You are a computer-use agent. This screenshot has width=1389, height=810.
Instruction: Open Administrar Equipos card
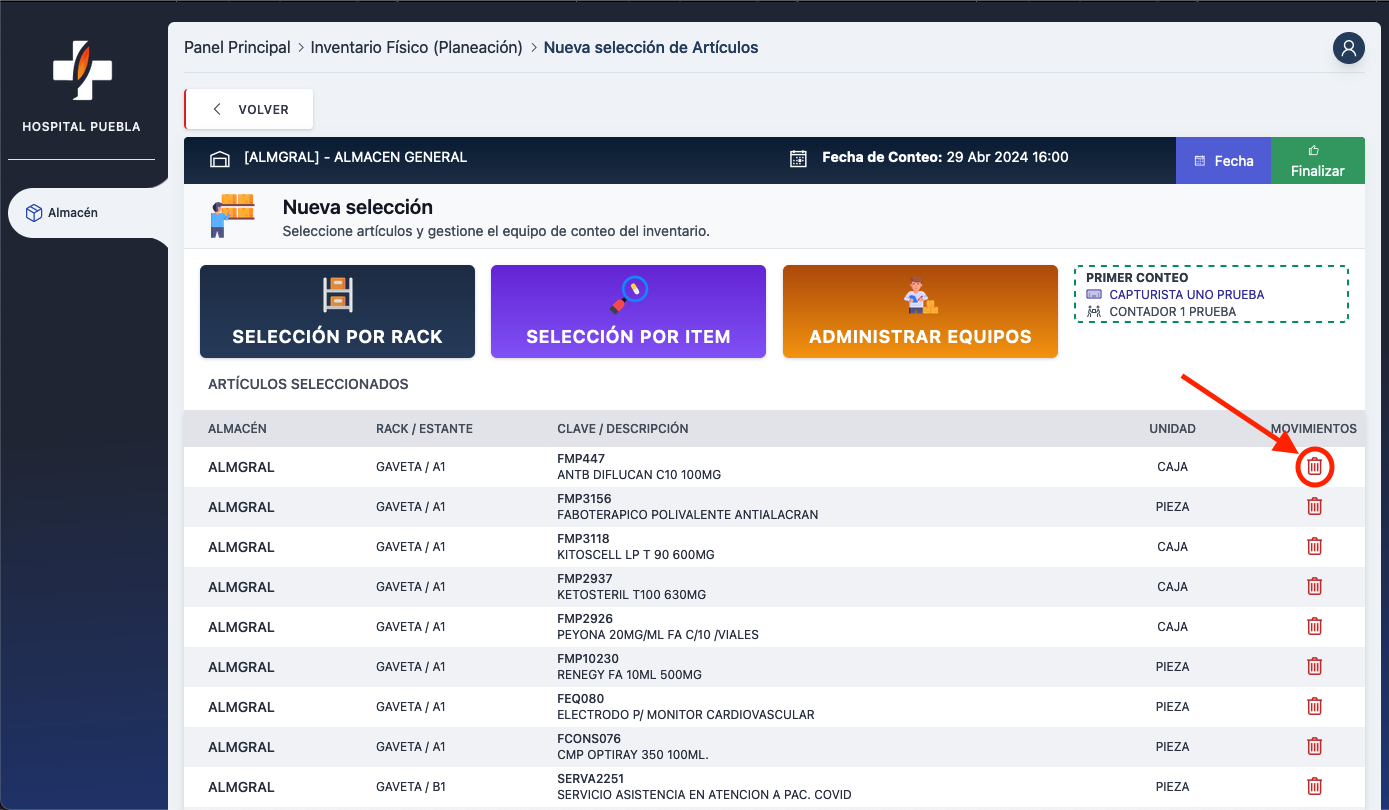[x=920, y=311]
